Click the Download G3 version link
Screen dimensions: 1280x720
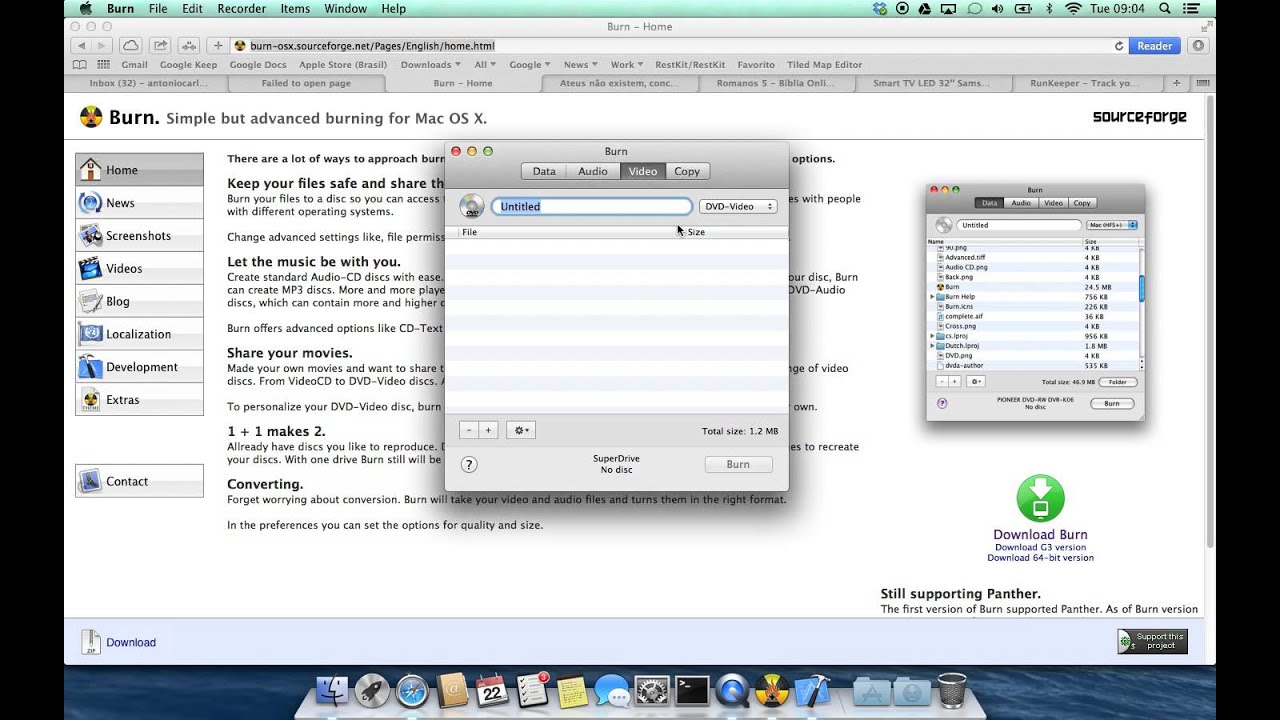(1040, 547)
